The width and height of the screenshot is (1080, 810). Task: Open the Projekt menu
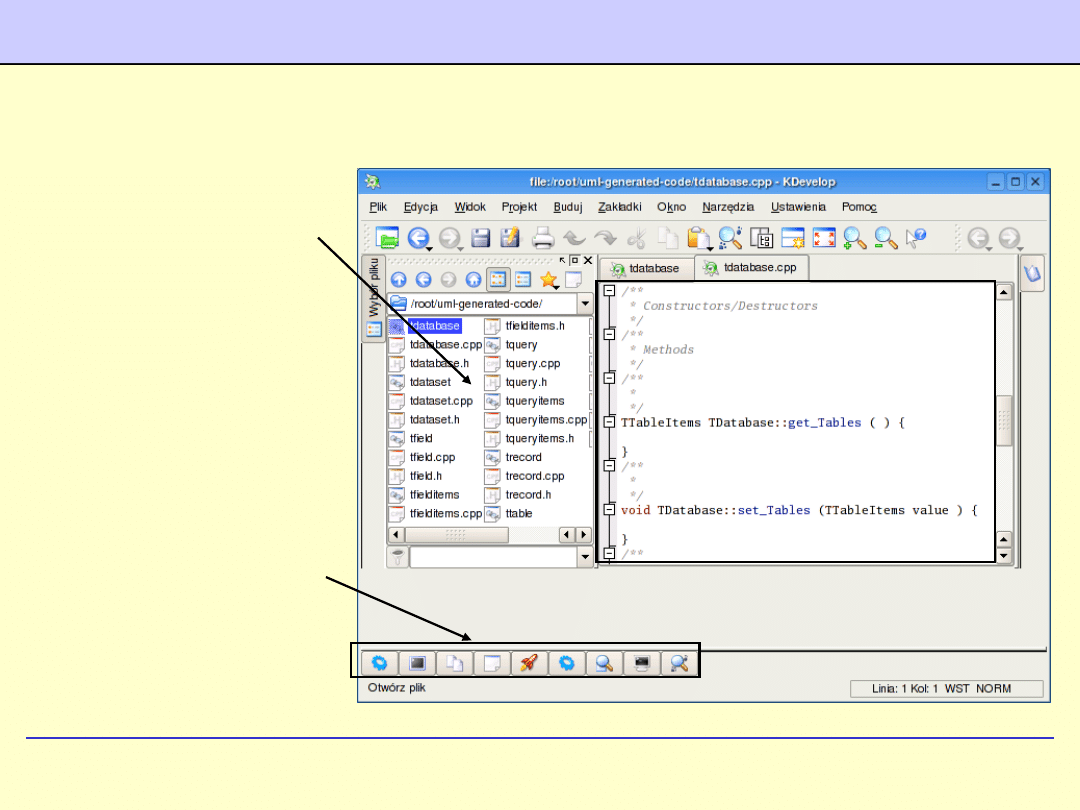[x=519, y=207]
